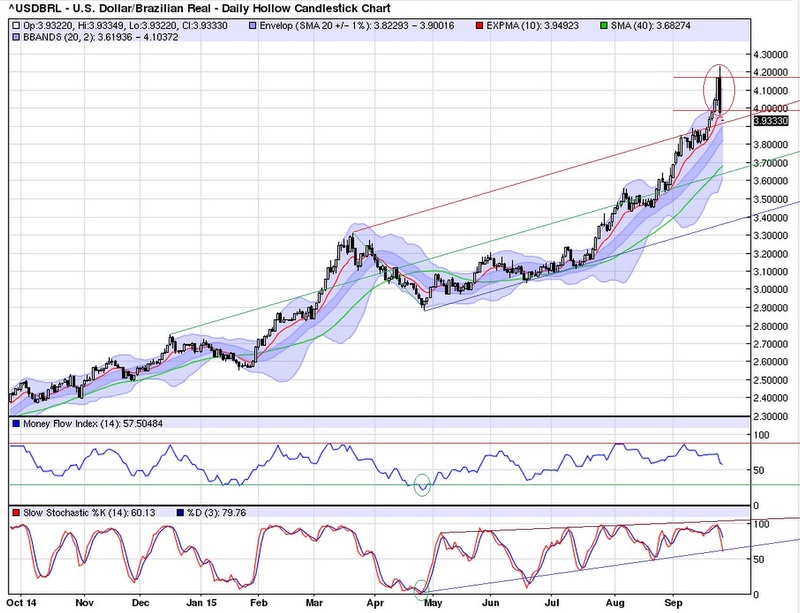Click the %D (3): 79.76 label
Screen dimensions: 800x613
point(216,512)
